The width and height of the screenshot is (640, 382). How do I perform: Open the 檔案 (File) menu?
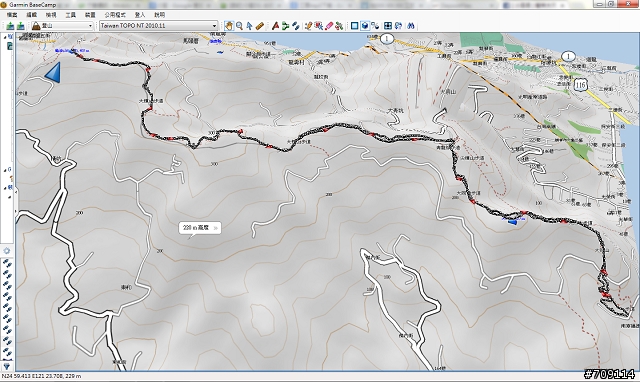pyautogui.click(x=12, y=15)
